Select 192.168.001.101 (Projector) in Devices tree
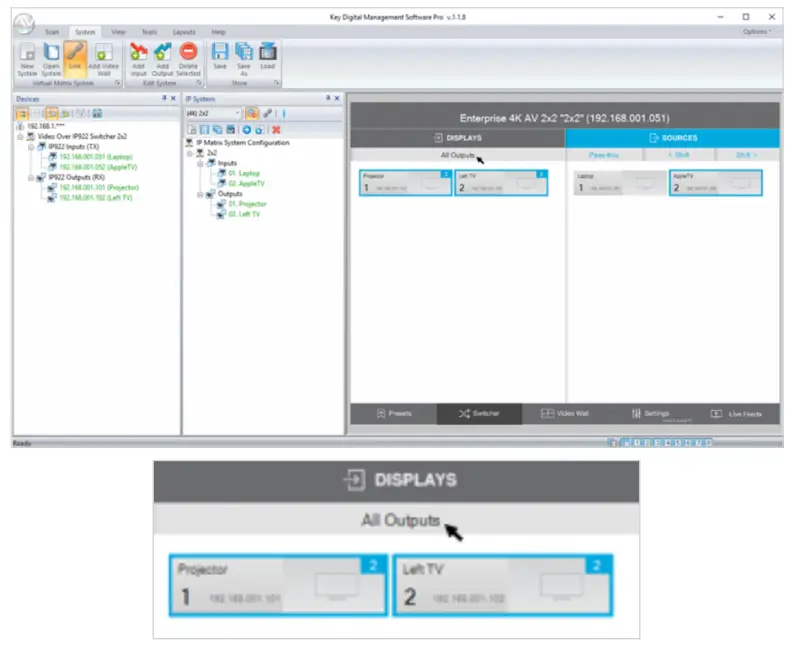 [99, 187]
